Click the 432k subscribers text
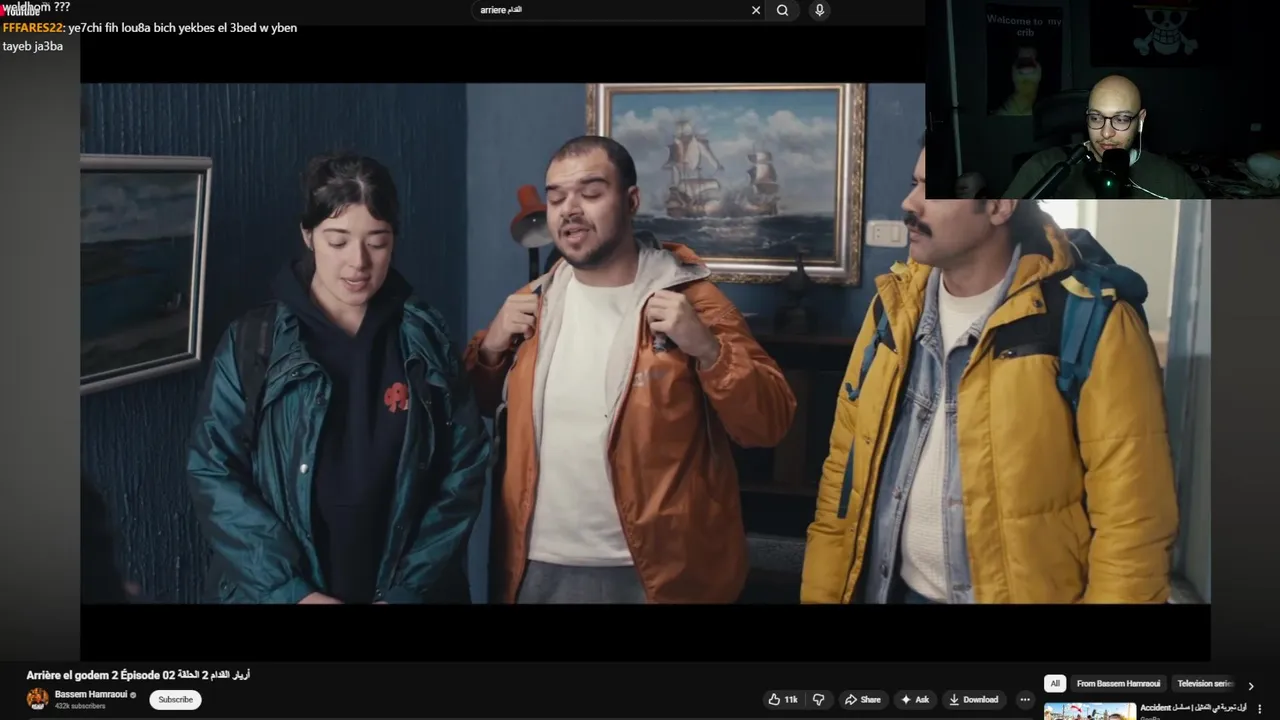Viewport: 1280px width, 720px height. pyautogui.click(x=80, y=706)
